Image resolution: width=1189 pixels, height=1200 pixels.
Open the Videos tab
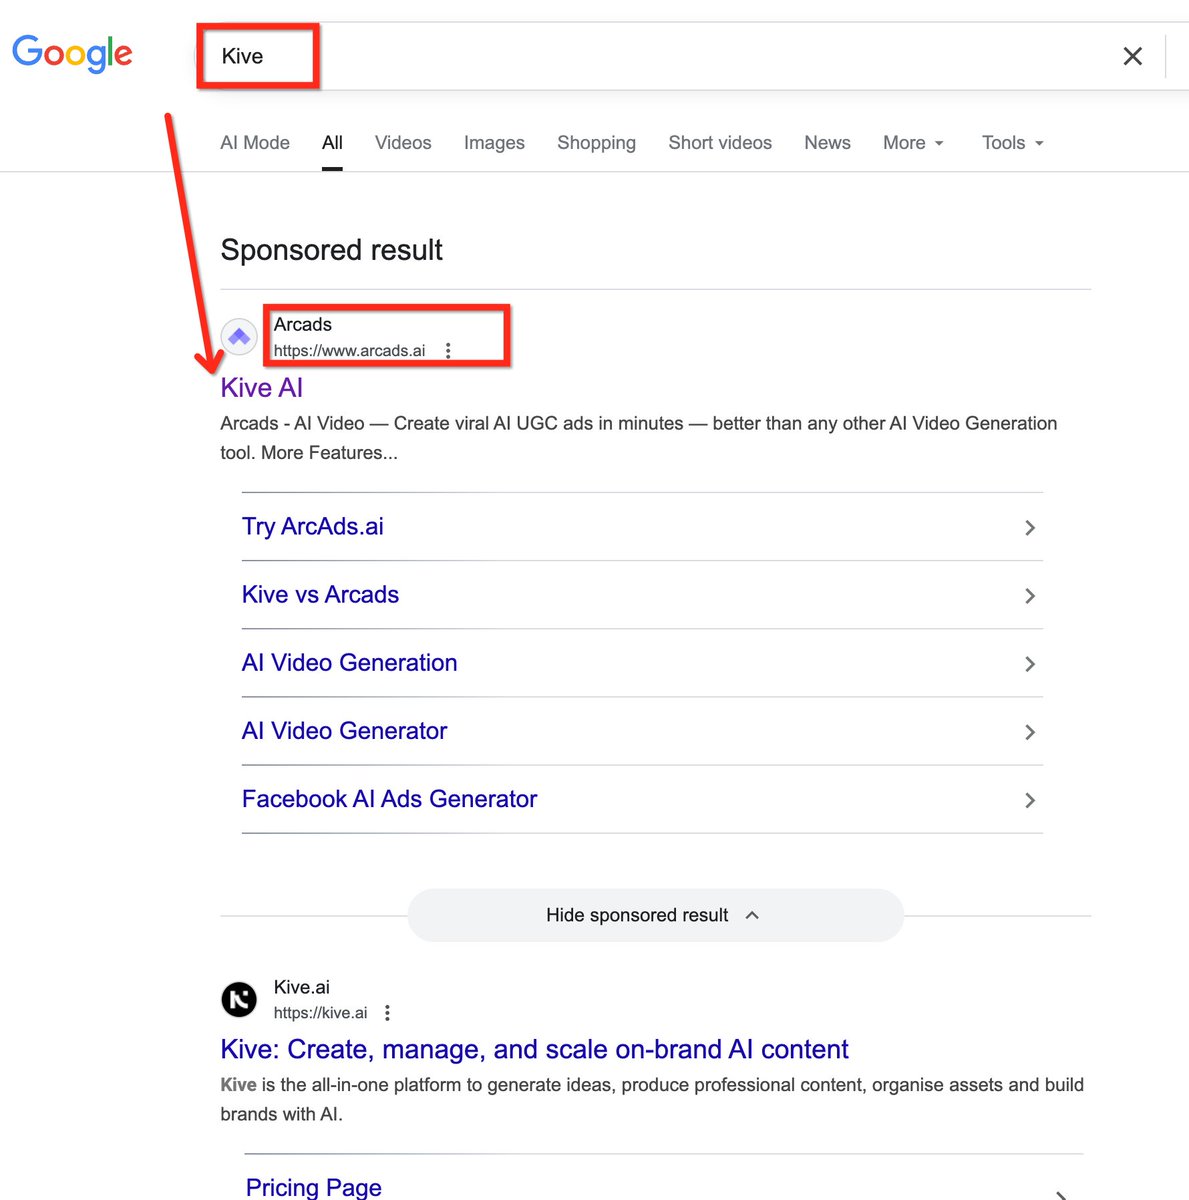(x=403, y=143)
